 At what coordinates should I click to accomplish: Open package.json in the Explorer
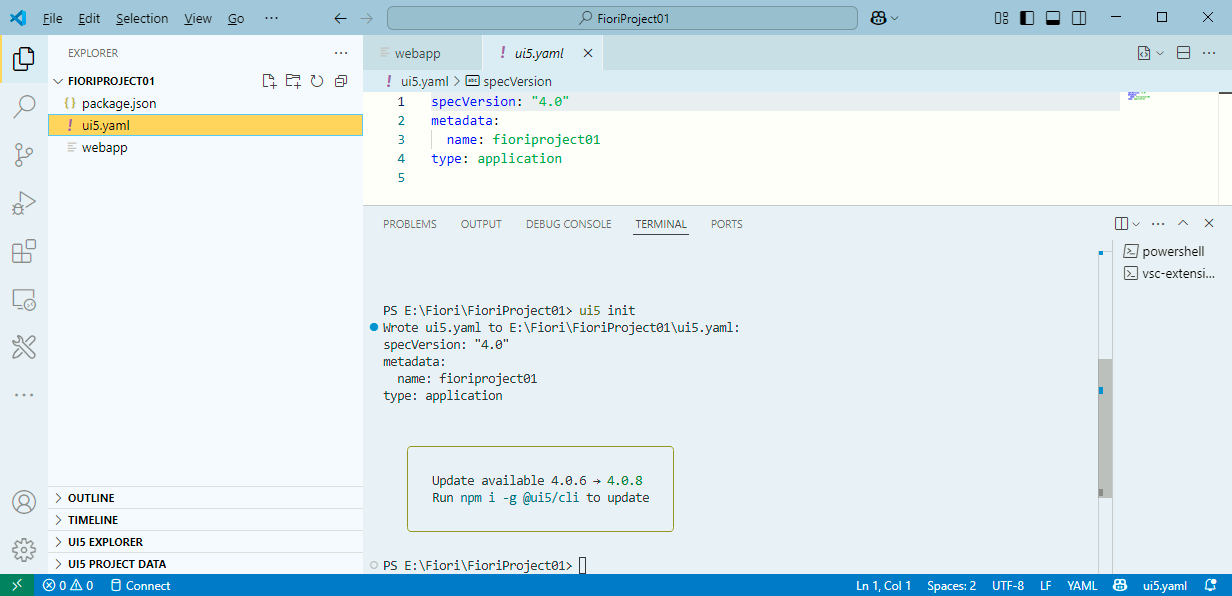[205, 103]
